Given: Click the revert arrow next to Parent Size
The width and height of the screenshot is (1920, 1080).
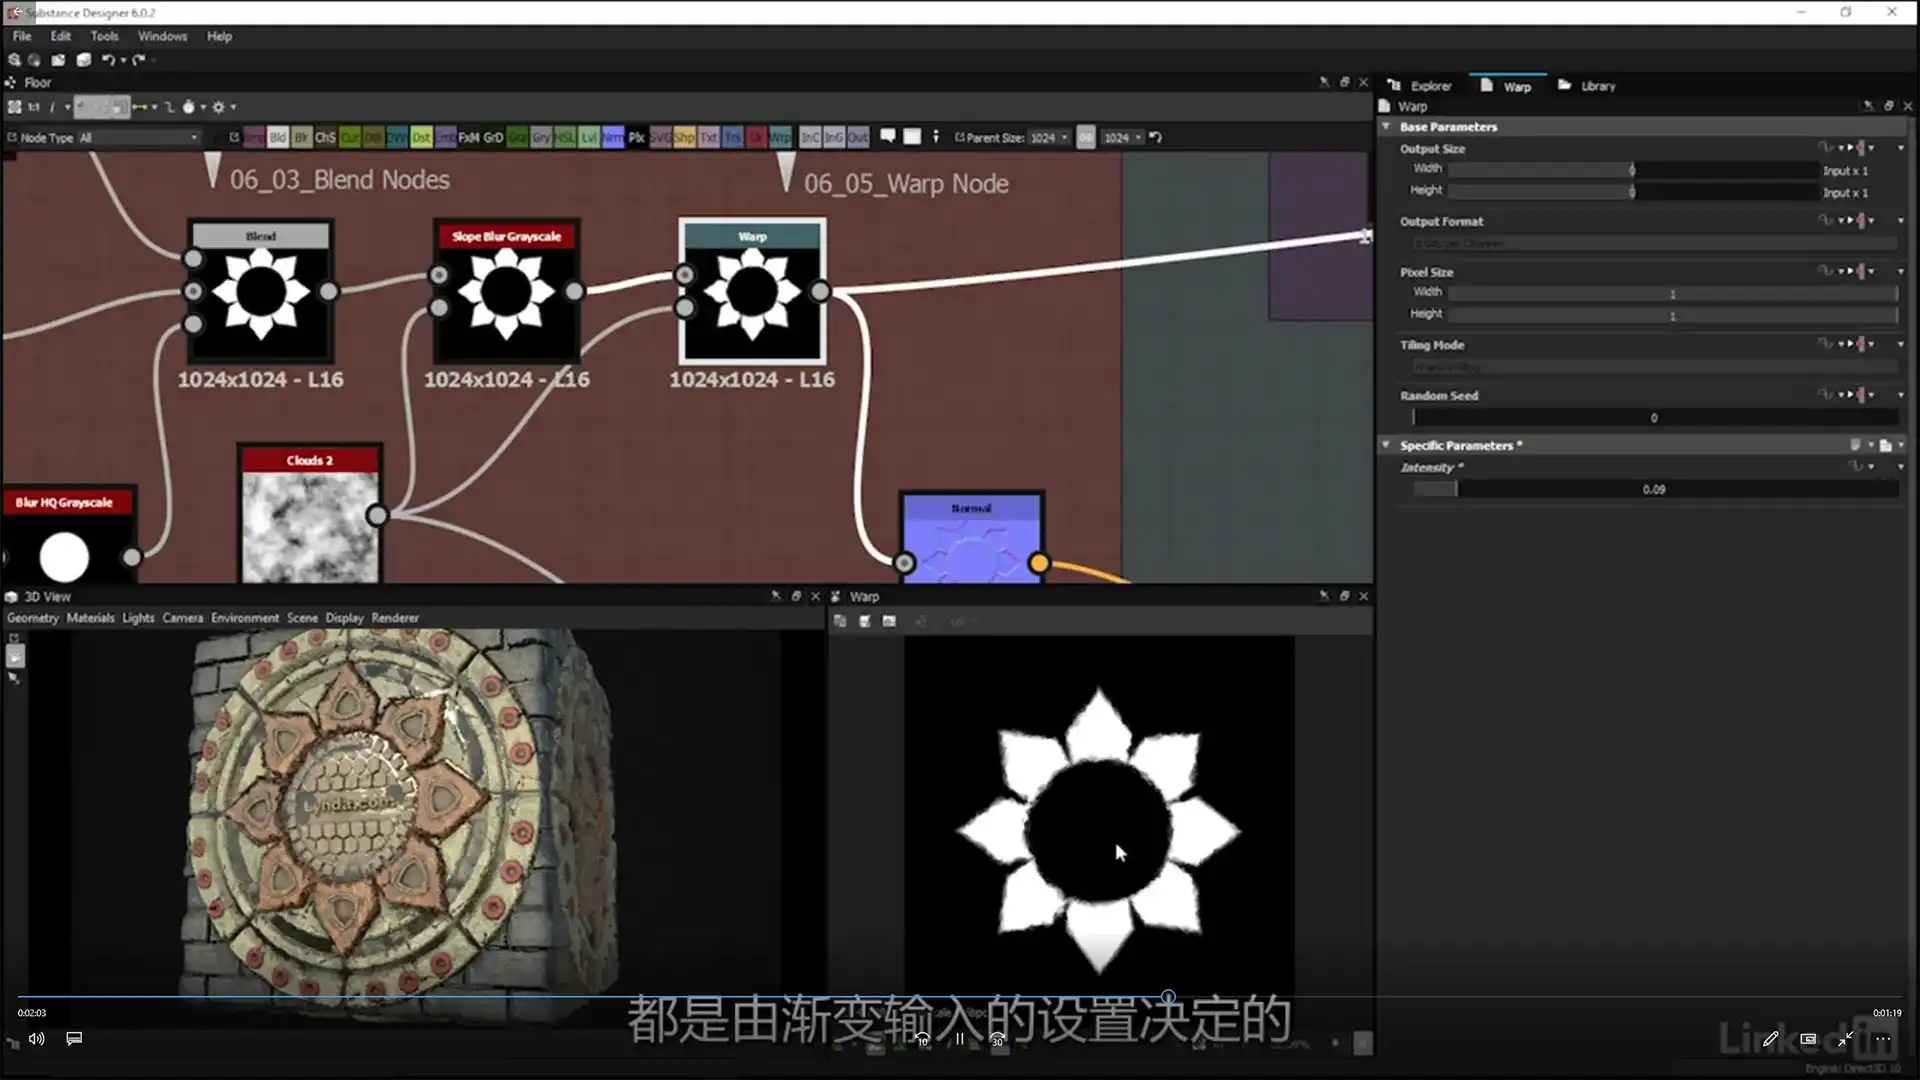Looking at the screenshot, I should point(1155,137).
